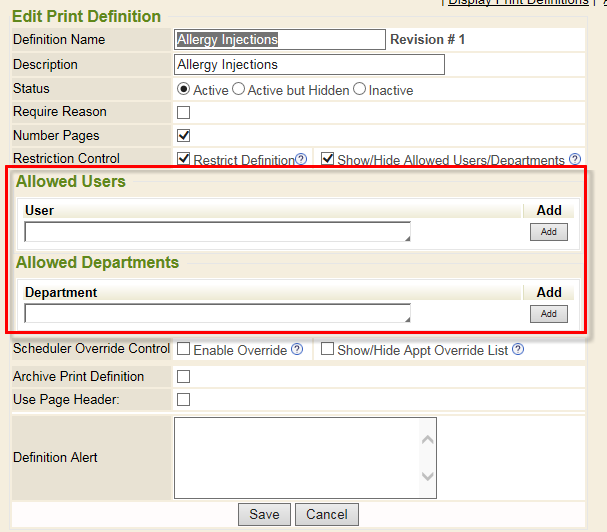
Task: Open help icon next to Enable Override
Action: point(297,350)
